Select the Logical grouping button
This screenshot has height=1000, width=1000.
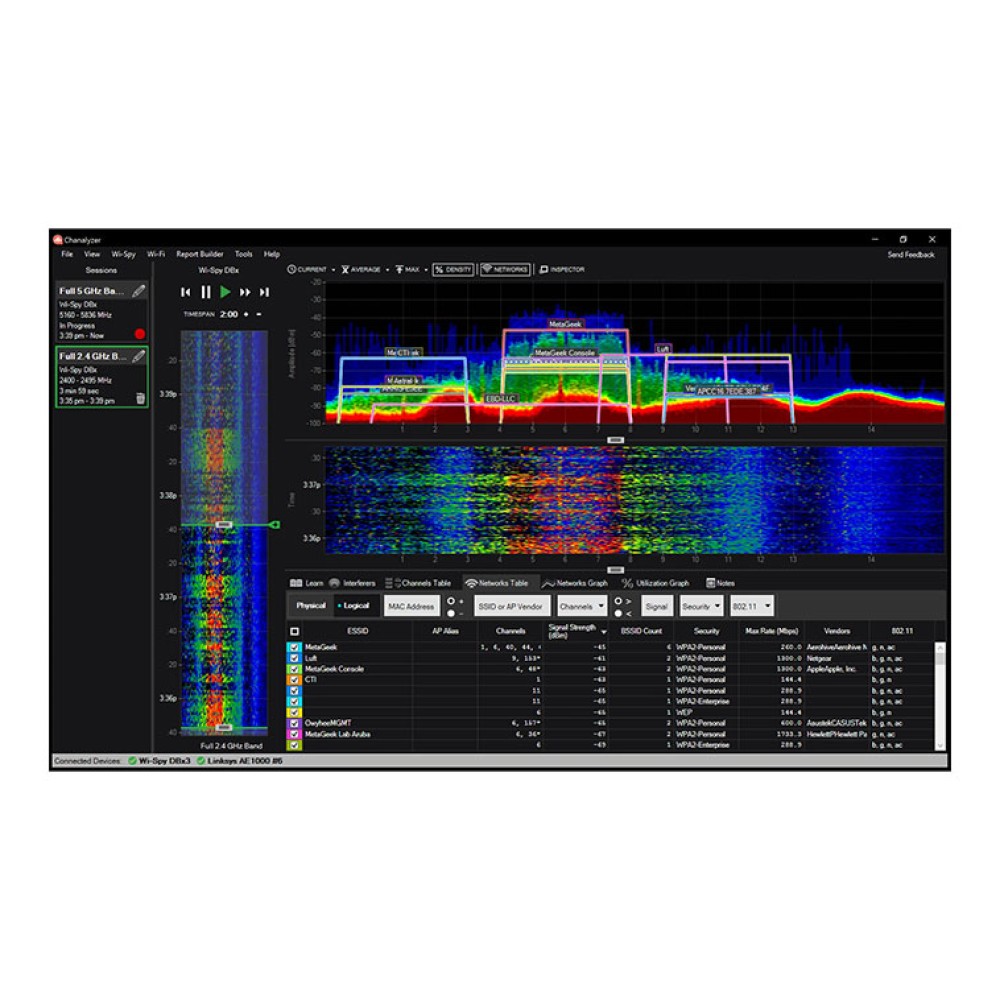click(355, 606)
